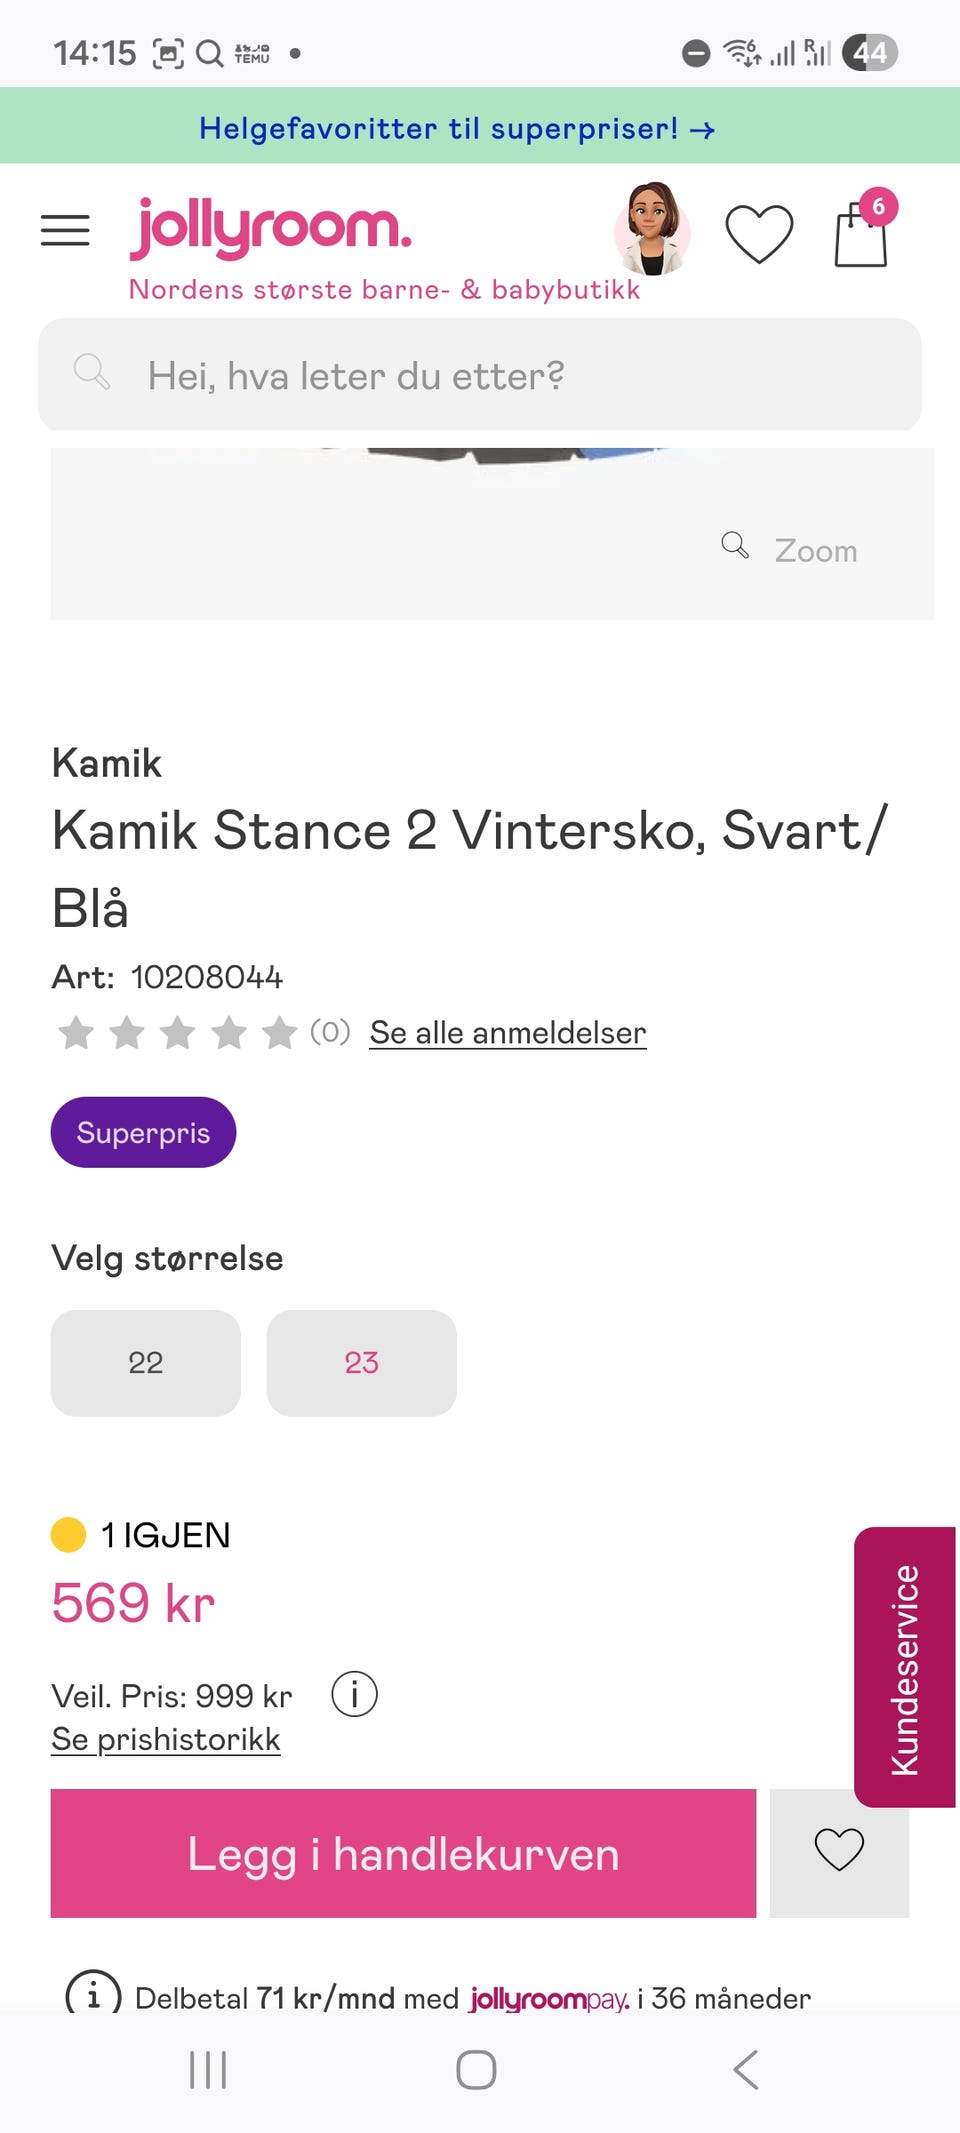Viewport: 960px width, 2133px height.
Task: Tap the customer avatar icon
Action: click(x=652, y=229)
